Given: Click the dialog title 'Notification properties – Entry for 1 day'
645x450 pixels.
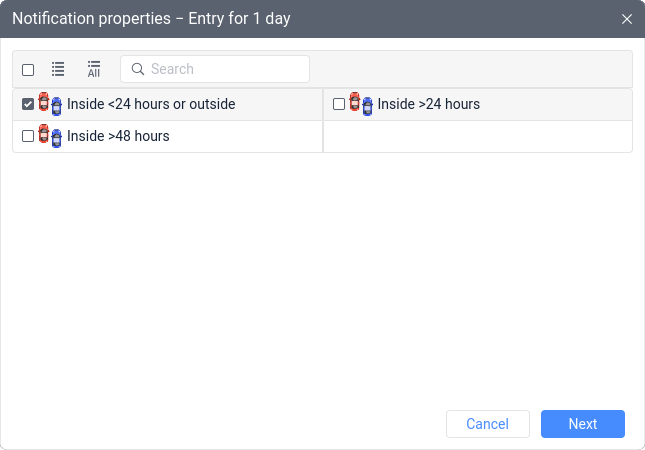Looking at the screenshot, I should click(151, 19).
